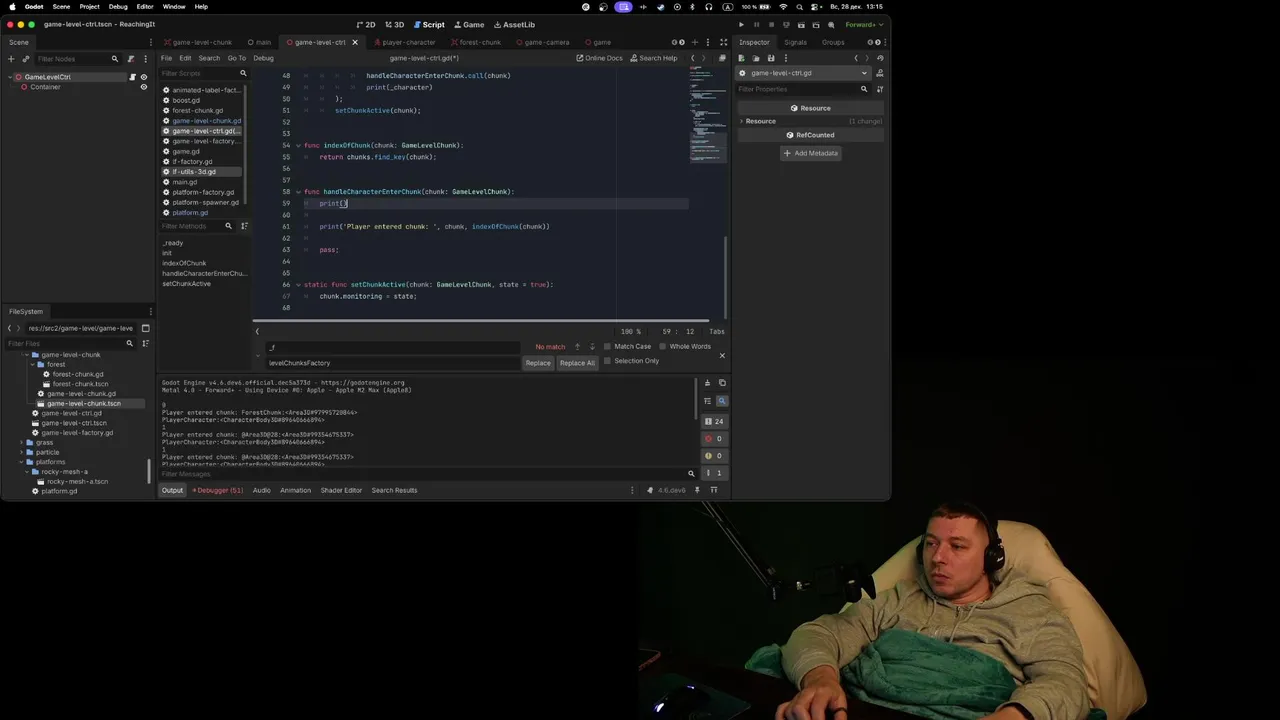The height and width of the screenshot is (720, 1280).
Task: Go to next search match arrow
Action: pos(591,346)
